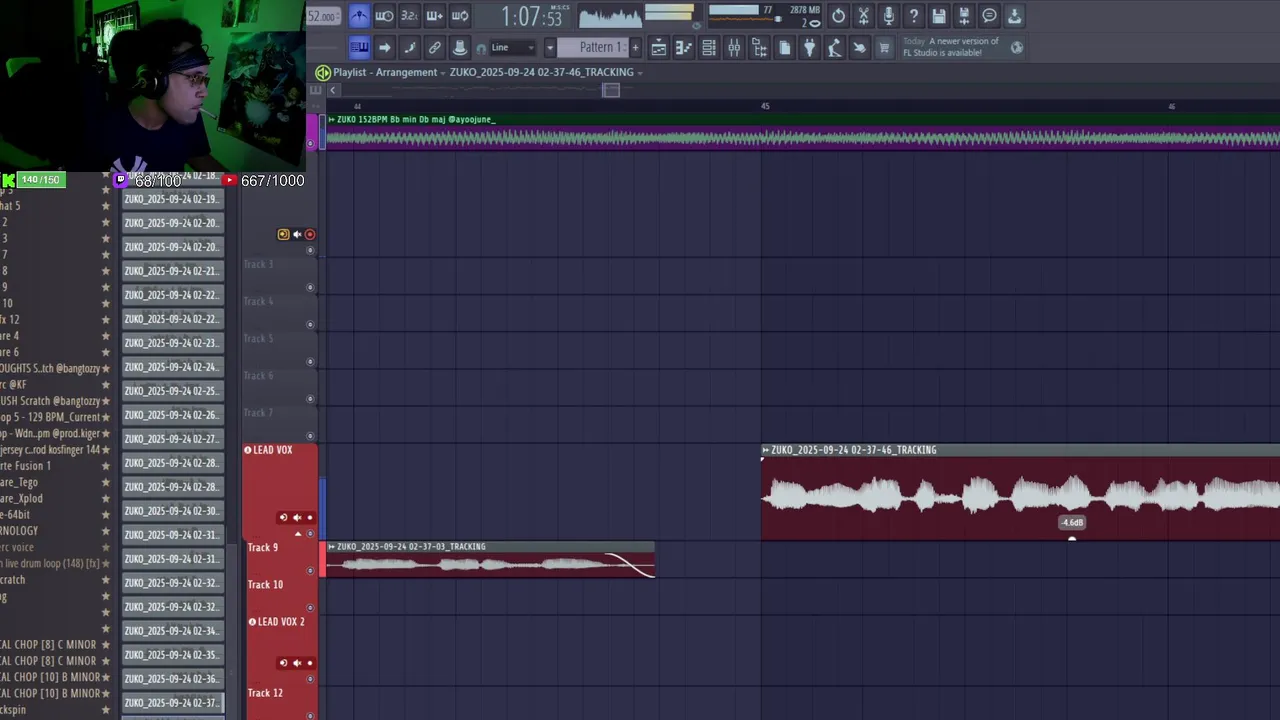Open the audio editor scissors icon
1280x720 pixels.
[863, 16]
